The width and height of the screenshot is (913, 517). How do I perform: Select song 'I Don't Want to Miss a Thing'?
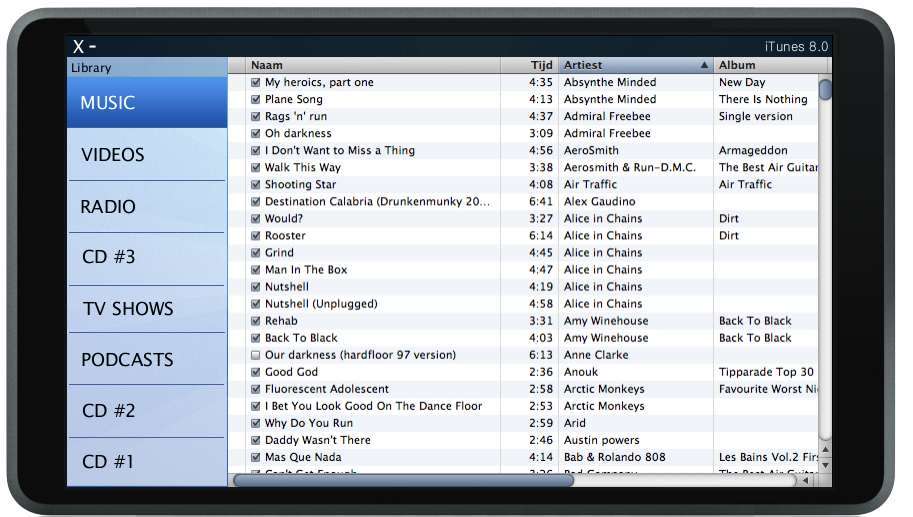pos(340,150)
